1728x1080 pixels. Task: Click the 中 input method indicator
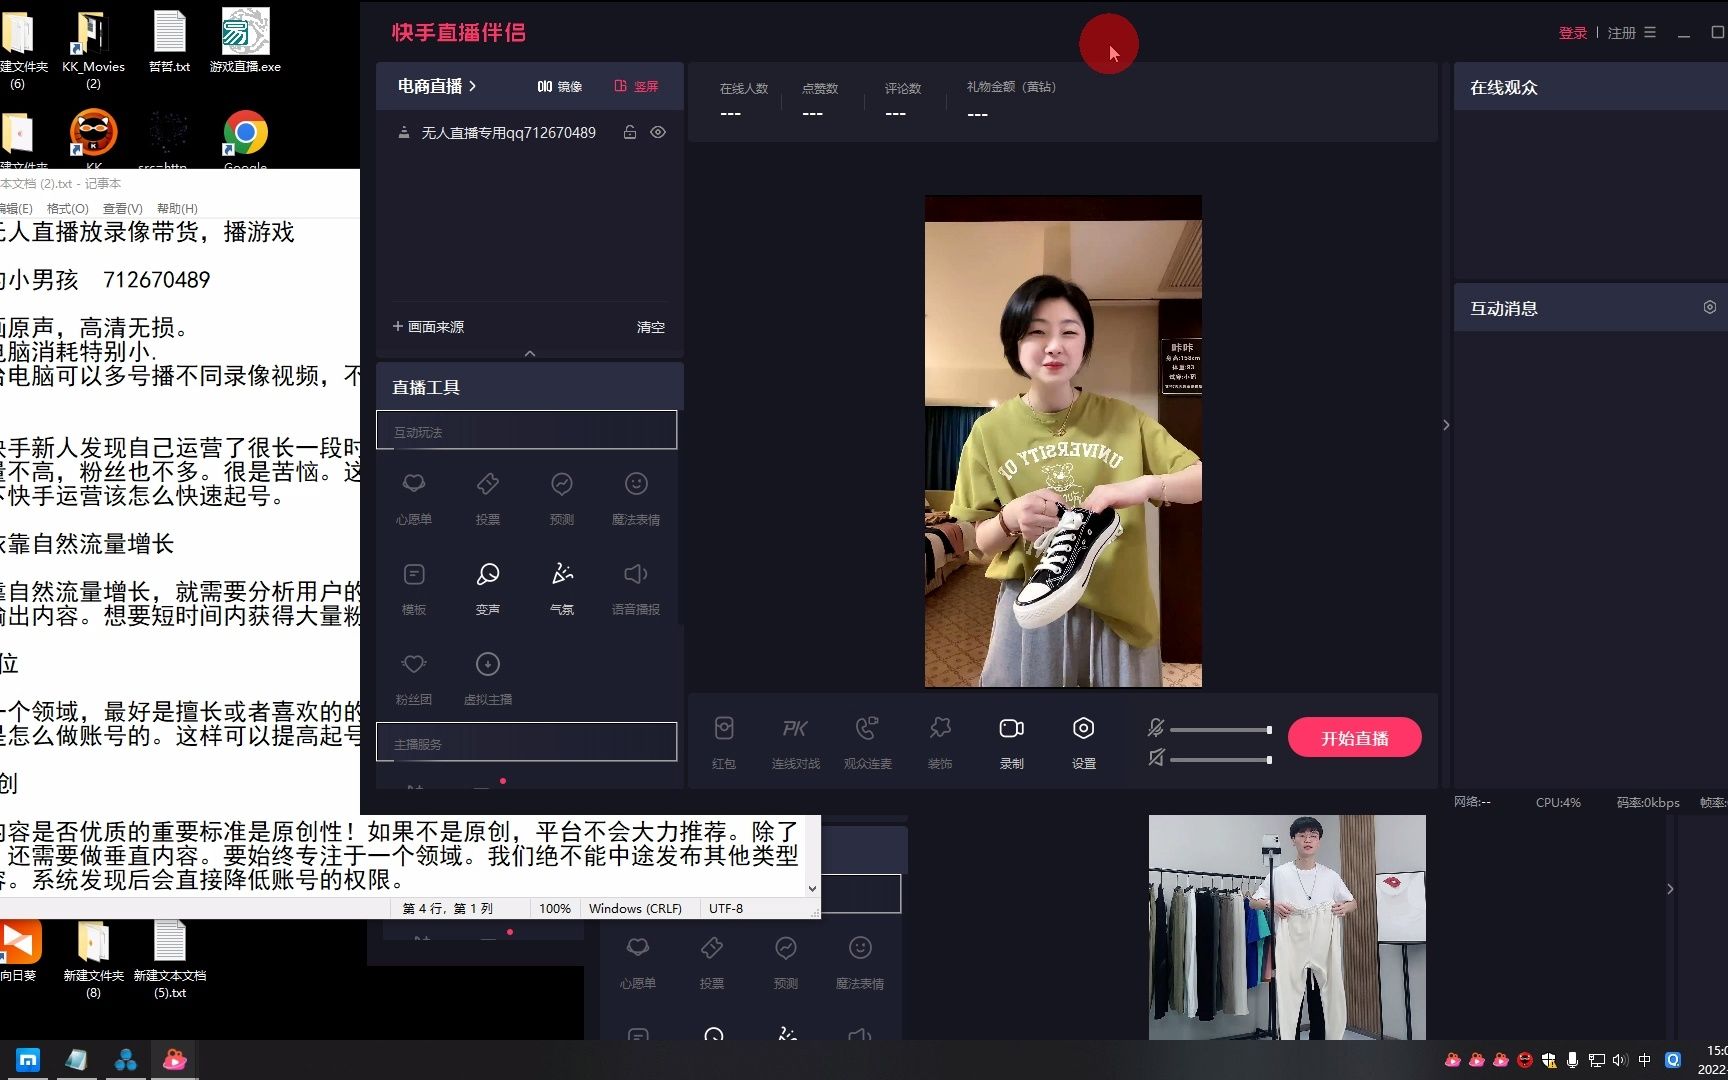(1645, 1060)
